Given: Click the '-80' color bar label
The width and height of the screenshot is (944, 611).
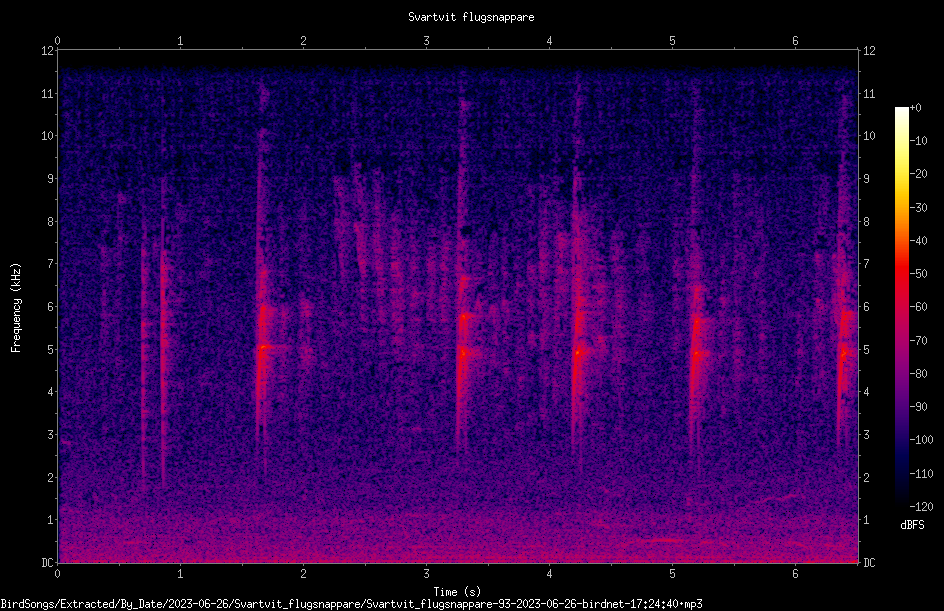Looking at the screenshot, I should [x=918, y=374].
